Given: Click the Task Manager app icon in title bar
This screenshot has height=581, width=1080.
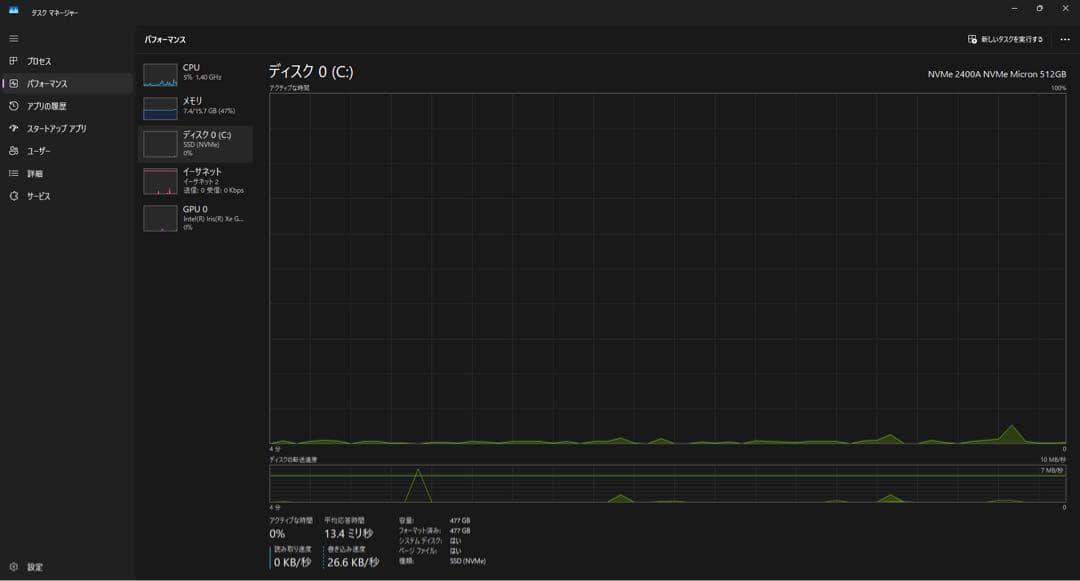Looking at the screenshot, I should point(14,11).
